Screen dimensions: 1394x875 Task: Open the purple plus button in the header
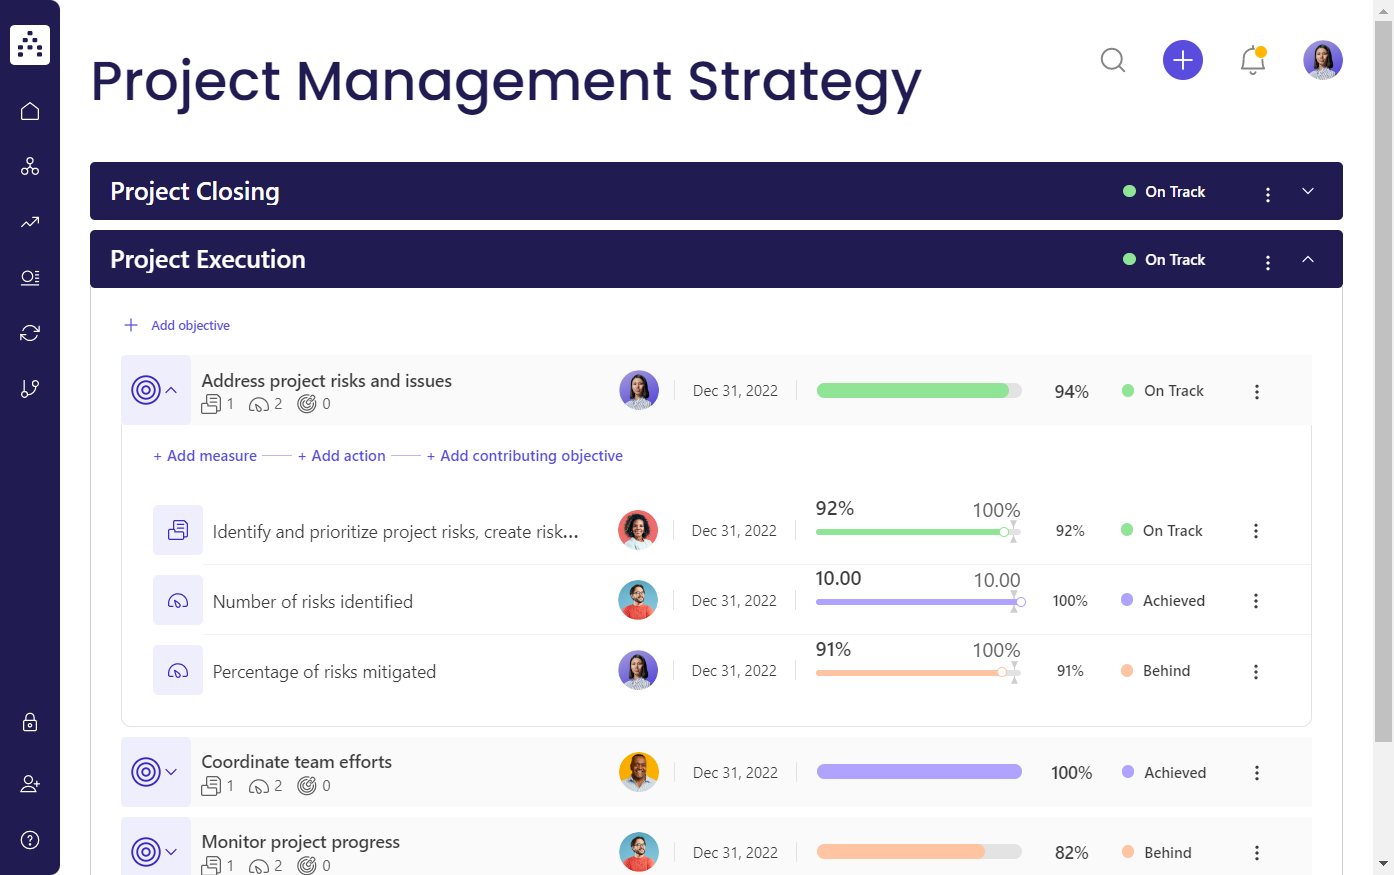pos(1183,60)
